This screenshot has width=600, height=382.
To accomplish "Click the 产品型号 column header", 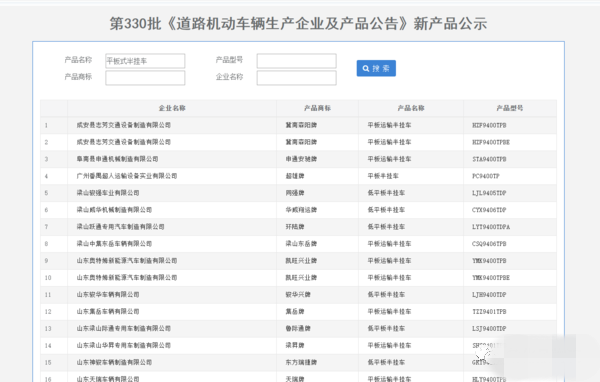I will [x=510, y=108].
